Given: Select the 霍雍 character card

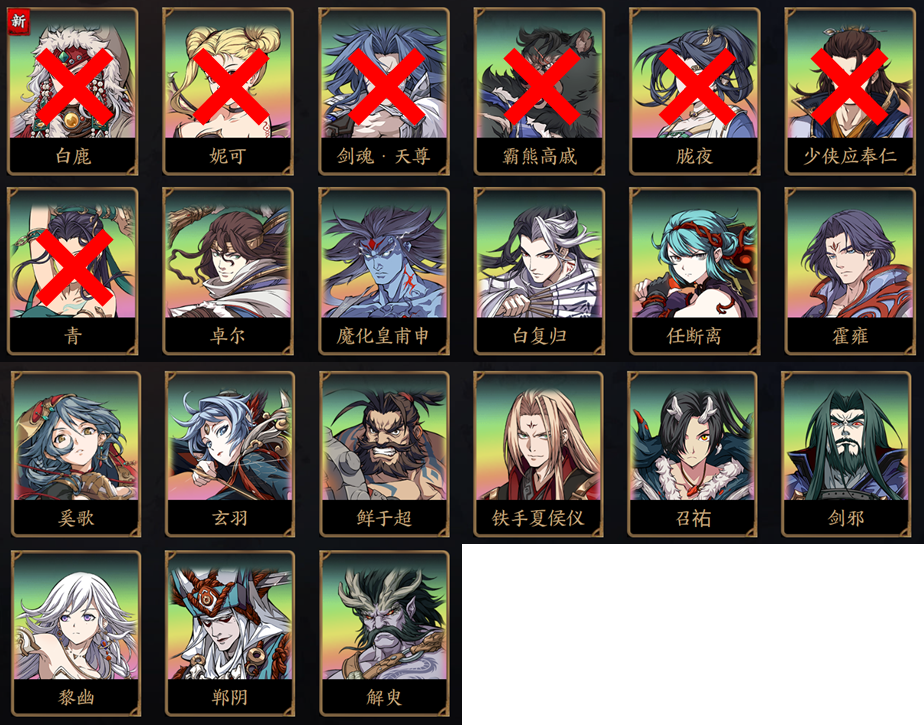Looking at the screenshot, I should pos(850,271).
